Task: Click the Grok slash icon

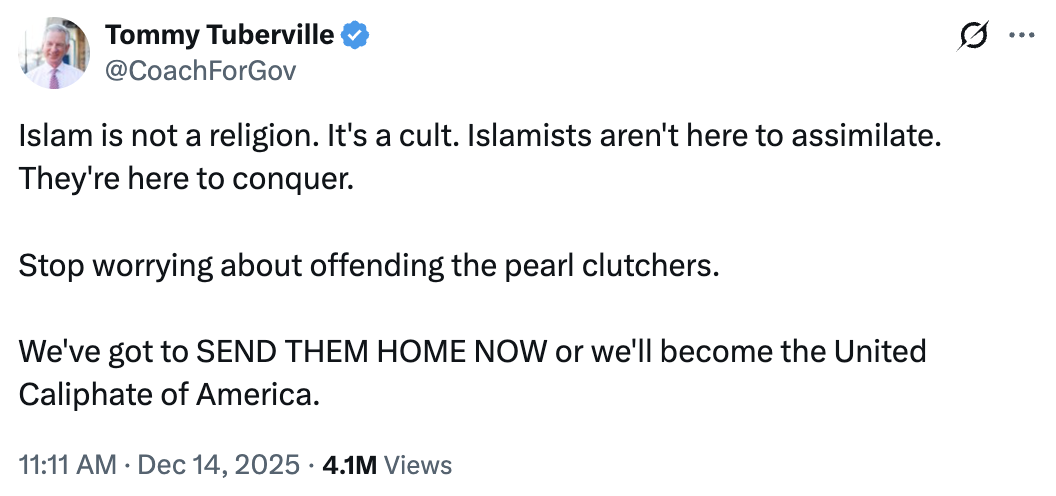Action: click(970, 37)
